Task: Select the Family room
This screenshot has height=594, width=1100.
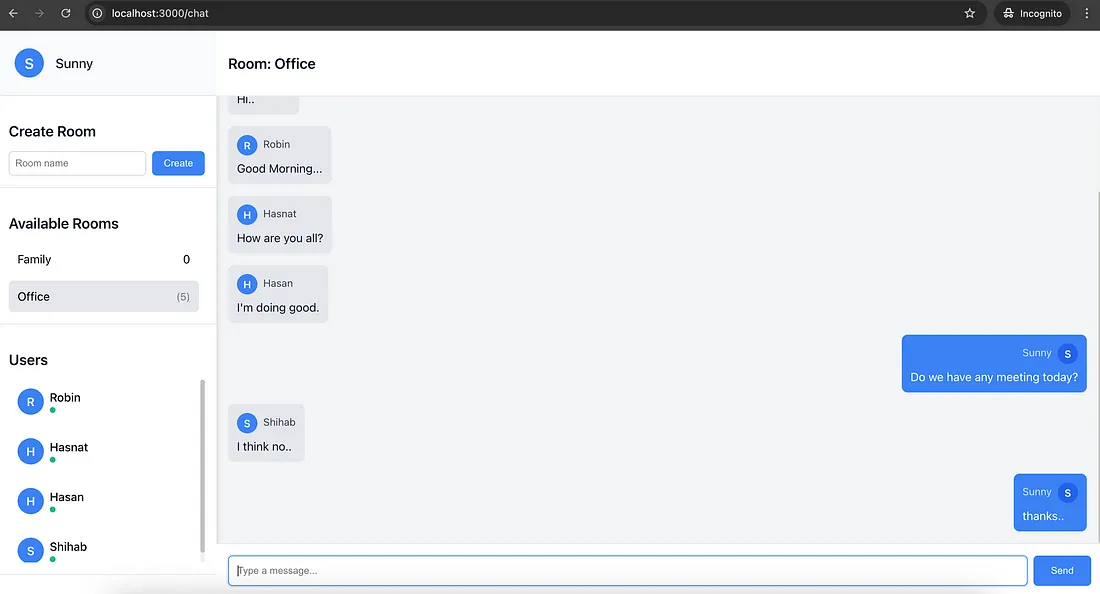Action: tap(103, 260)
